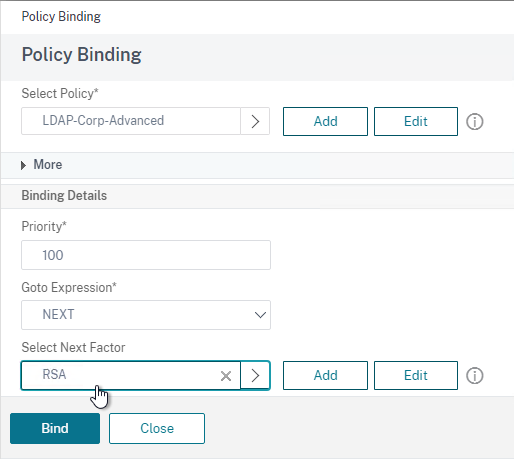Image resolution: width=514 pixels, height=459 pixels.
Task: Expand the More section triangle
Action: pyautogui.click(x=23, y=165)
